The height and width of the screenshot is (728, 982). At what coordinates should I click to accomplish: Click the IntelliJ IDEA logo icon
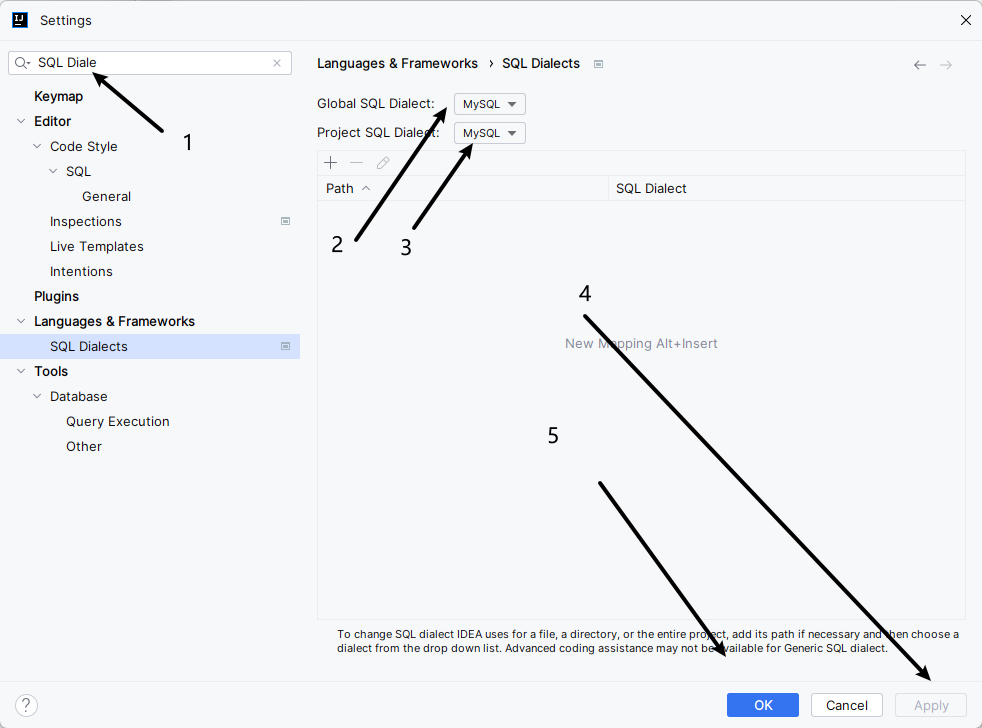click(20, 20)
